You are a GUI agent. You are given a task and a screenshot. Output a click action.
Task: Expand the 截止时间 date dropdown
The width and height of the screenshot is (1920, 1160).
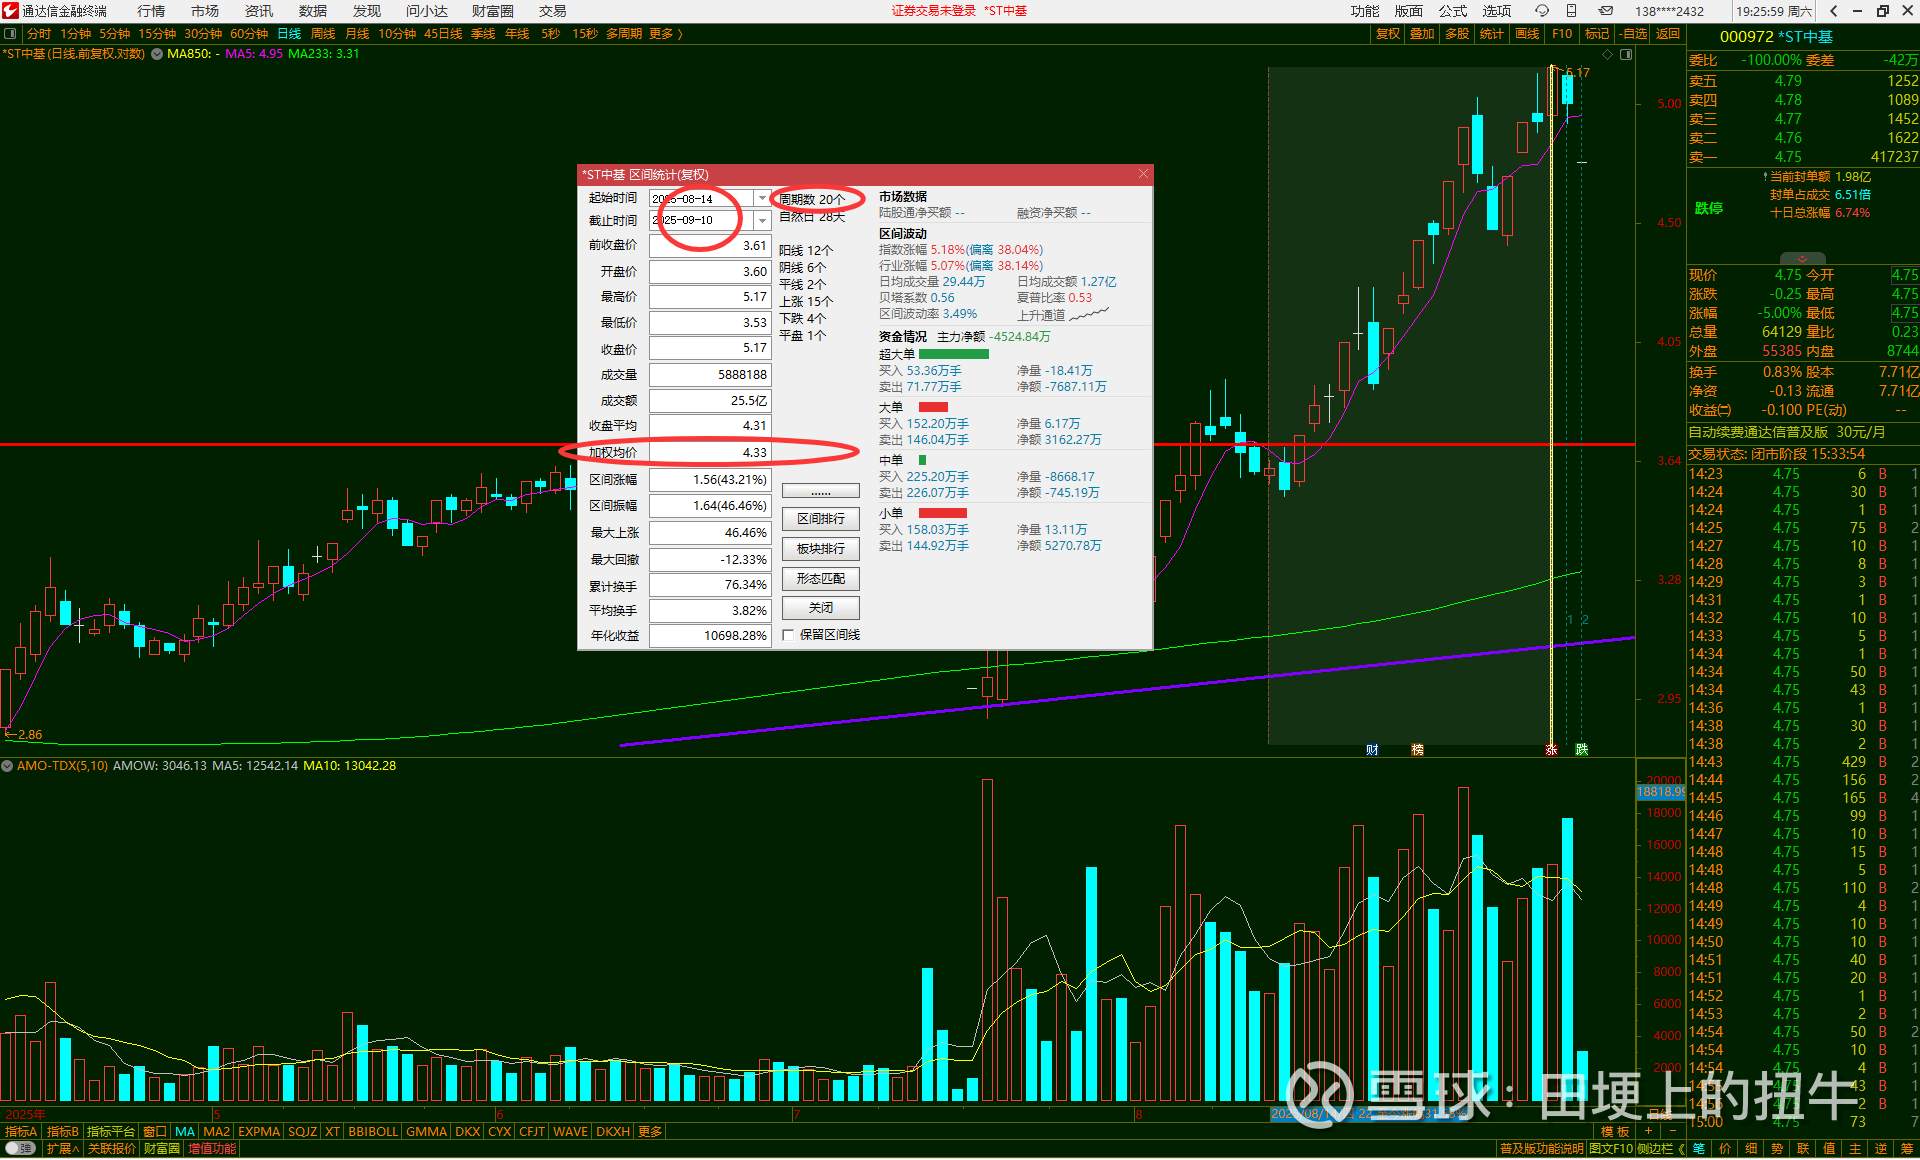762,220
